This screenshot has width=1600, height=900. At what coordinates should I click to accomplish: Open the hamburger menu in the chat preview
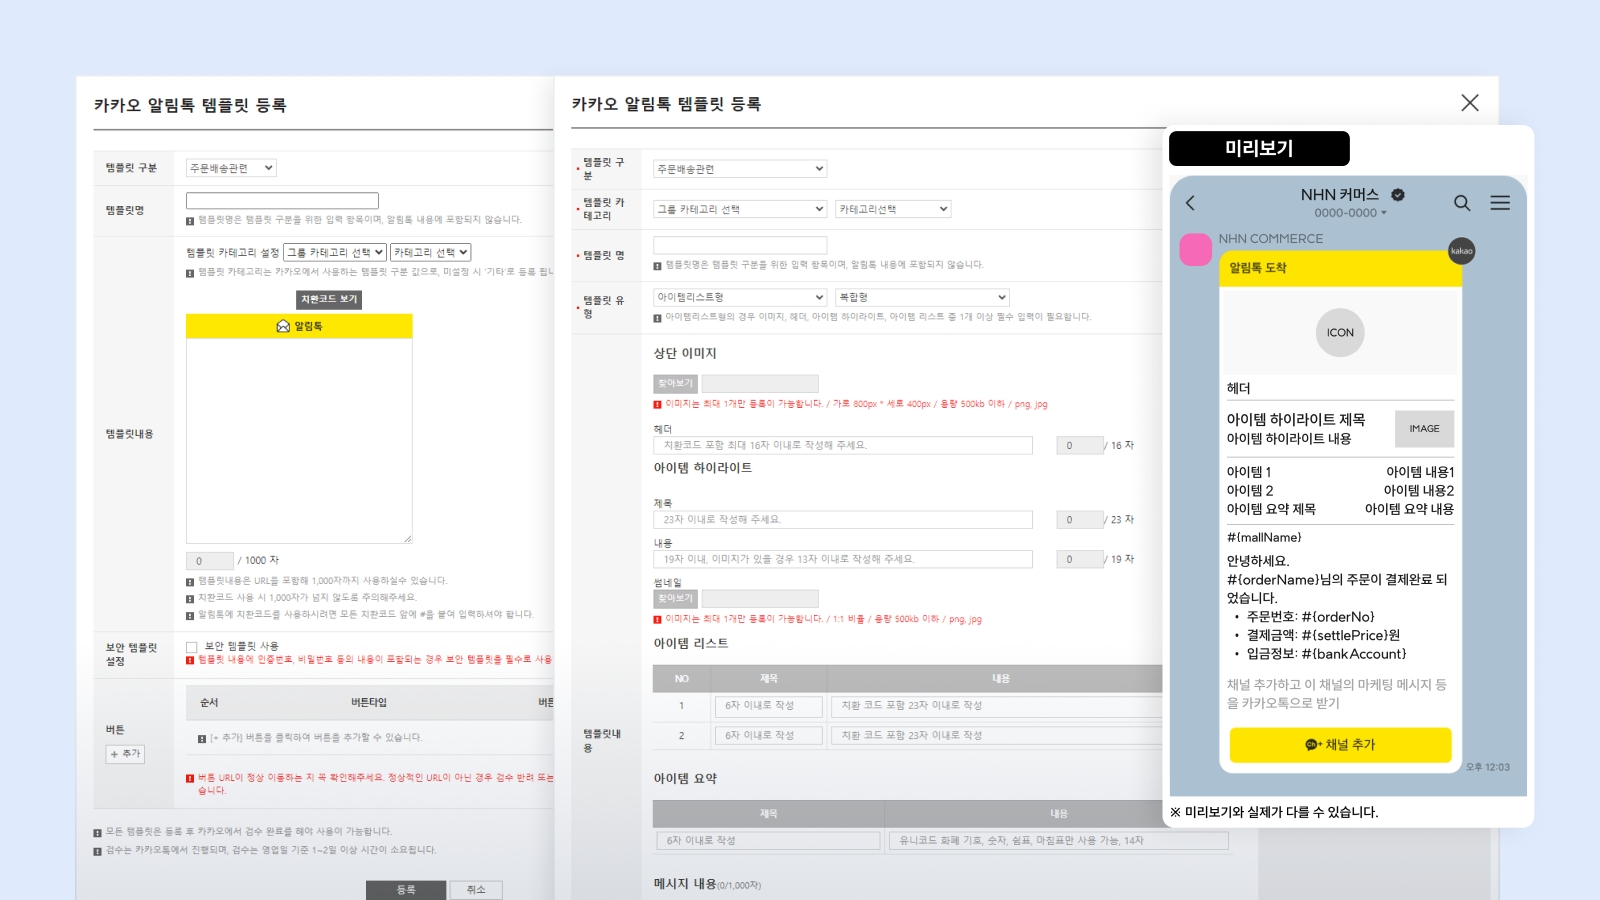point(1500,203)
